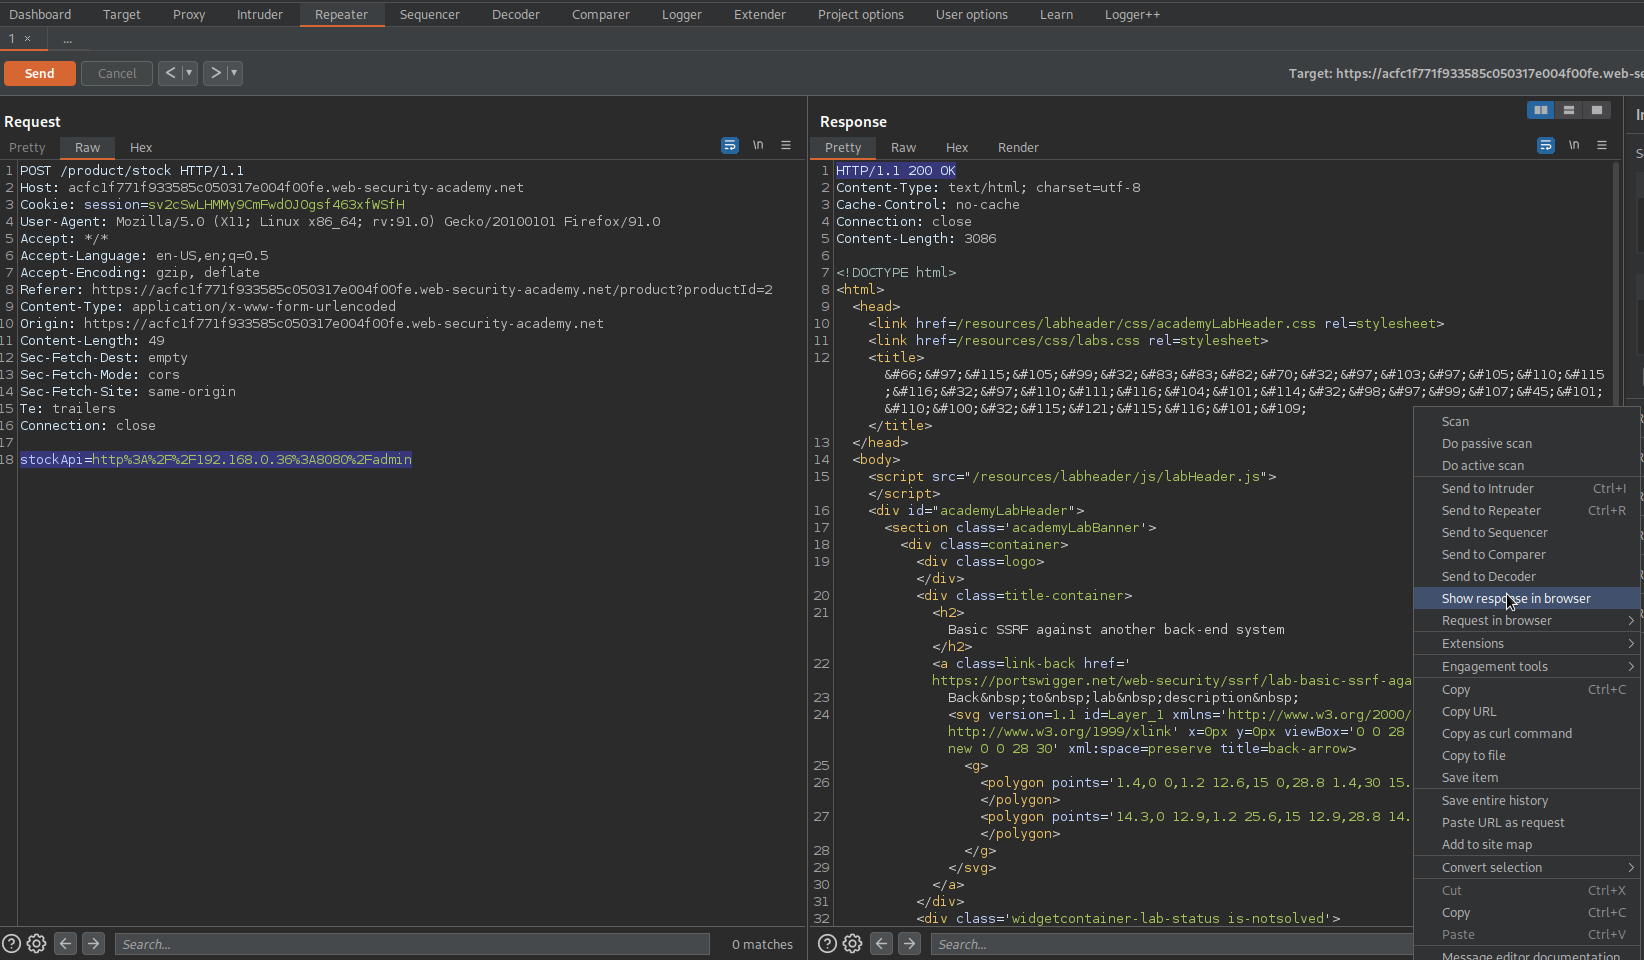Image resolution: width=1644 pixels, height=960 pixels.
Task: Open the Response editor options menu
Action: click(1602, 146)
